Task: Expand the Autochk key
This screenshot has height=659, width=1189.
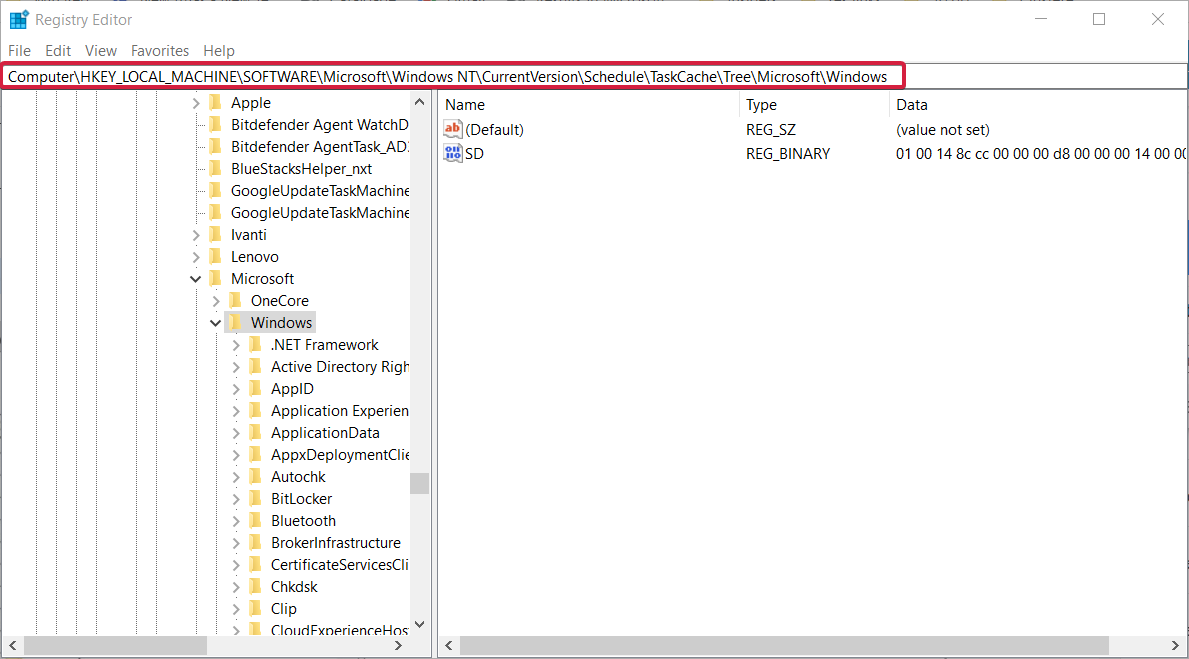Action: pos(236,477)
